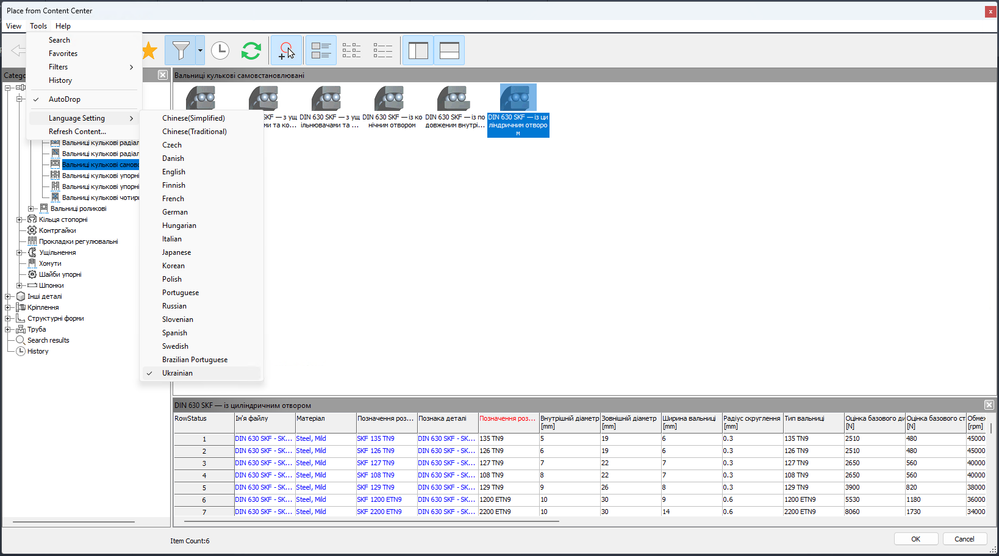Click the Cancel button
Screen dimensions: 999x556
[x=964, y=539]
